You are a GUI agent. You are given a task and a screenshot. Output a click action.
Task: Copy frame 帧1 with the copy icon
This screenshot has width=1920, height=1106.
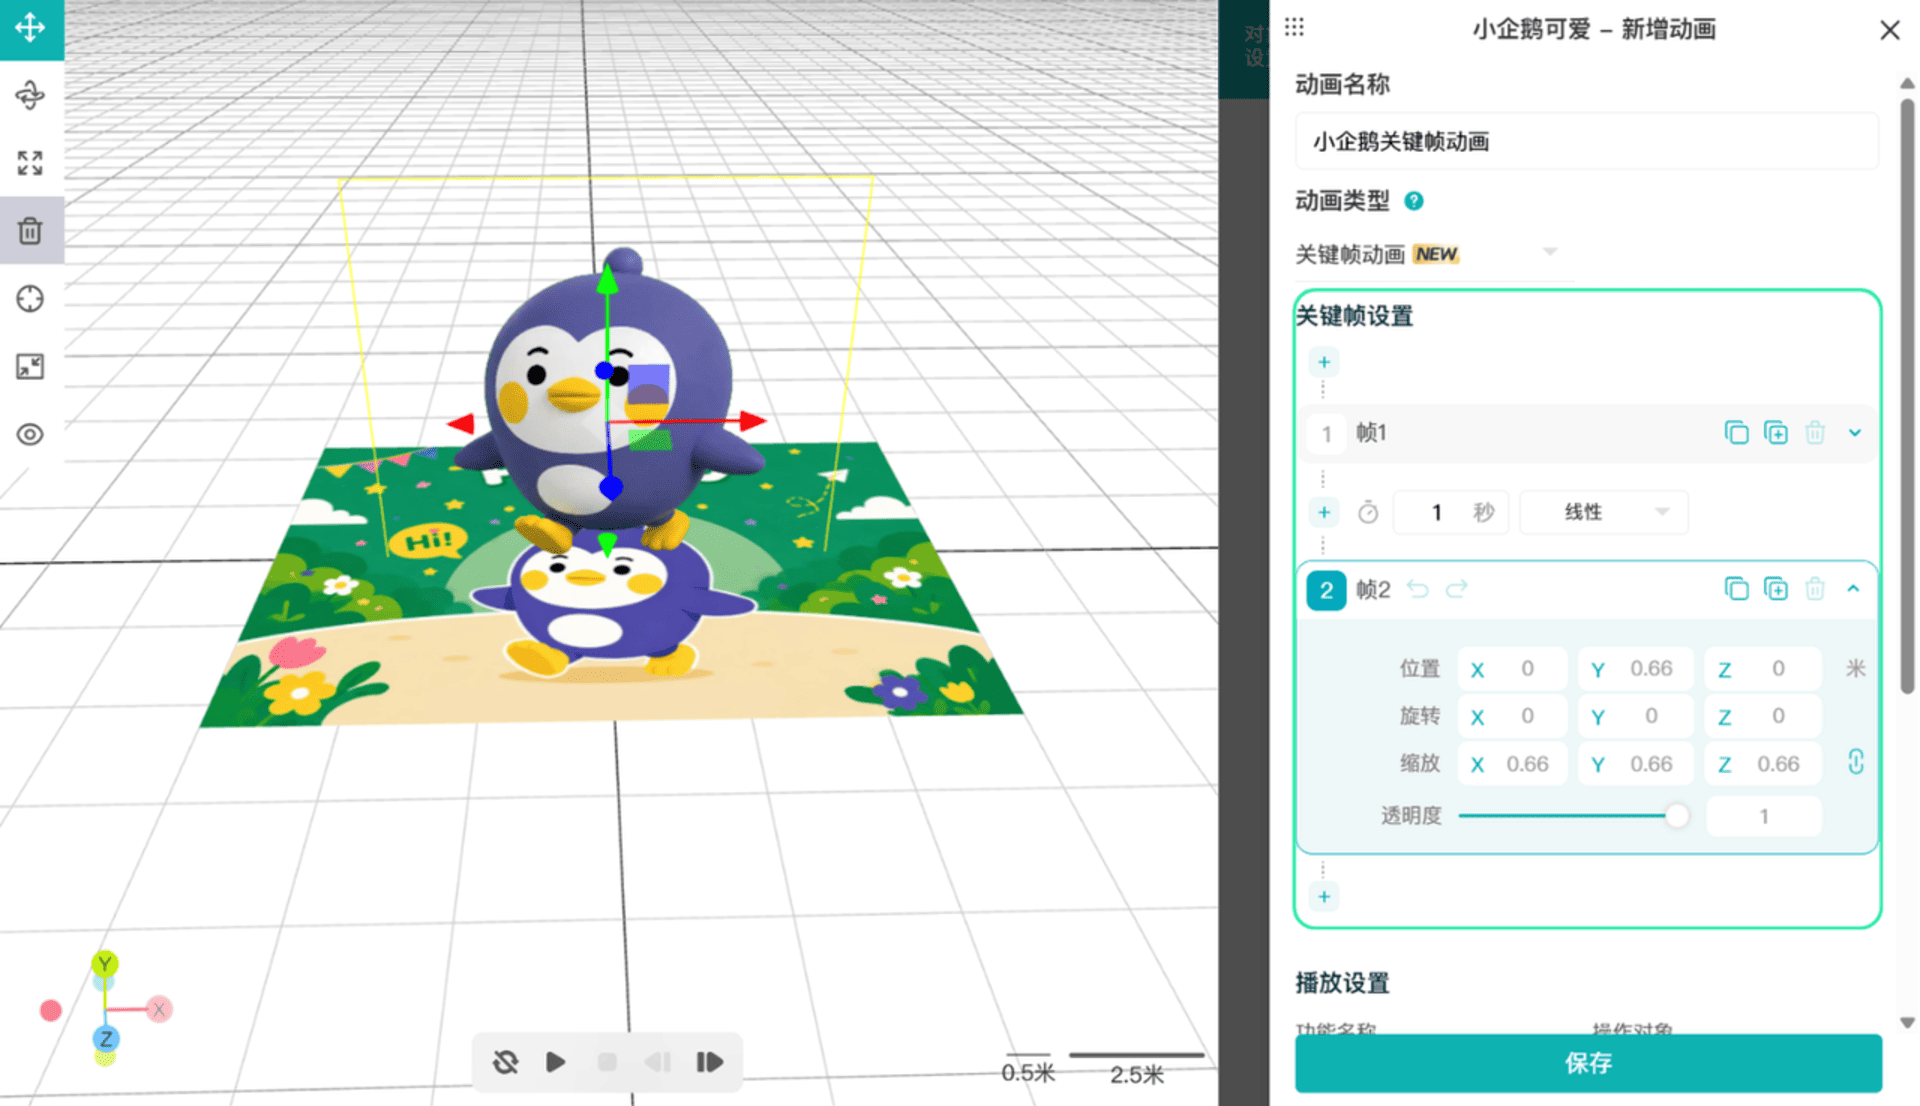click(1736, 433)
